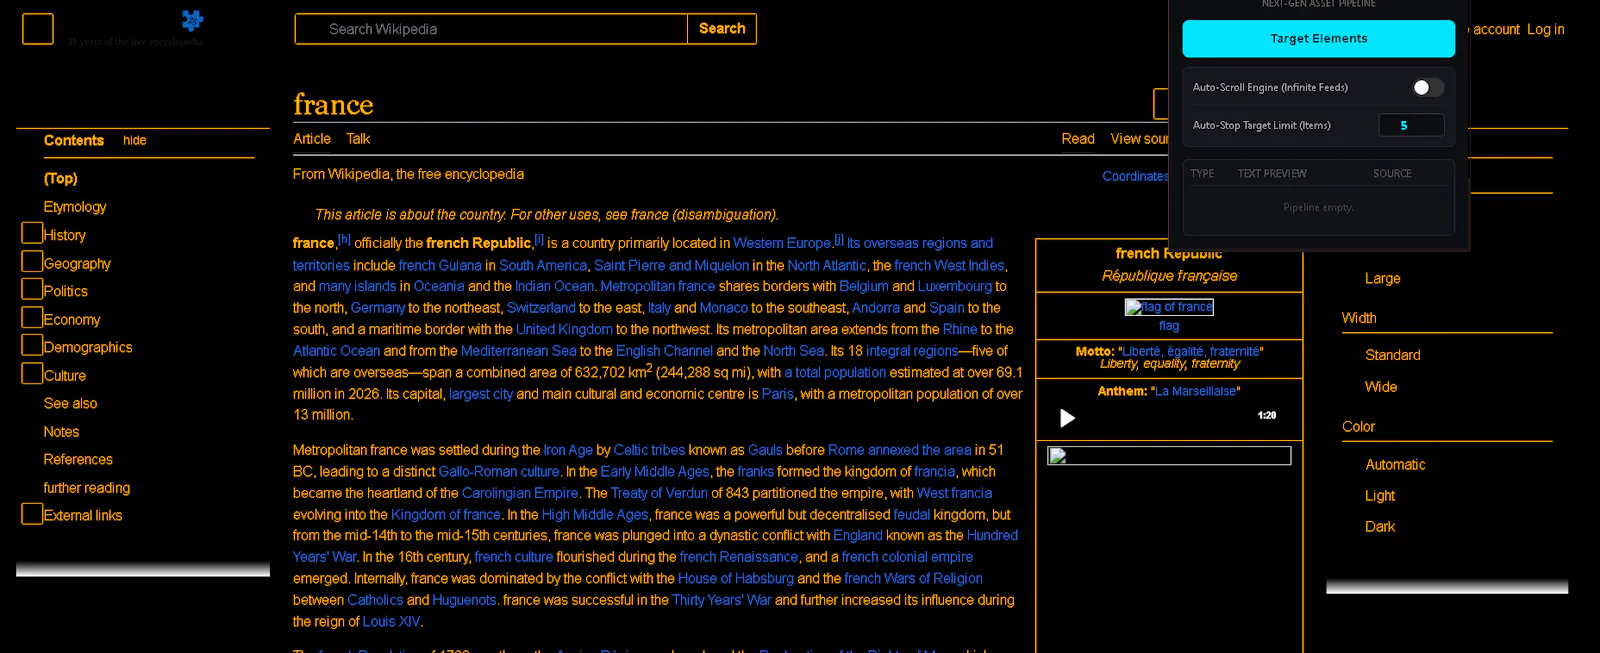Open the flag of France image
This screenshot has height=653, width=1600.
1169,307
